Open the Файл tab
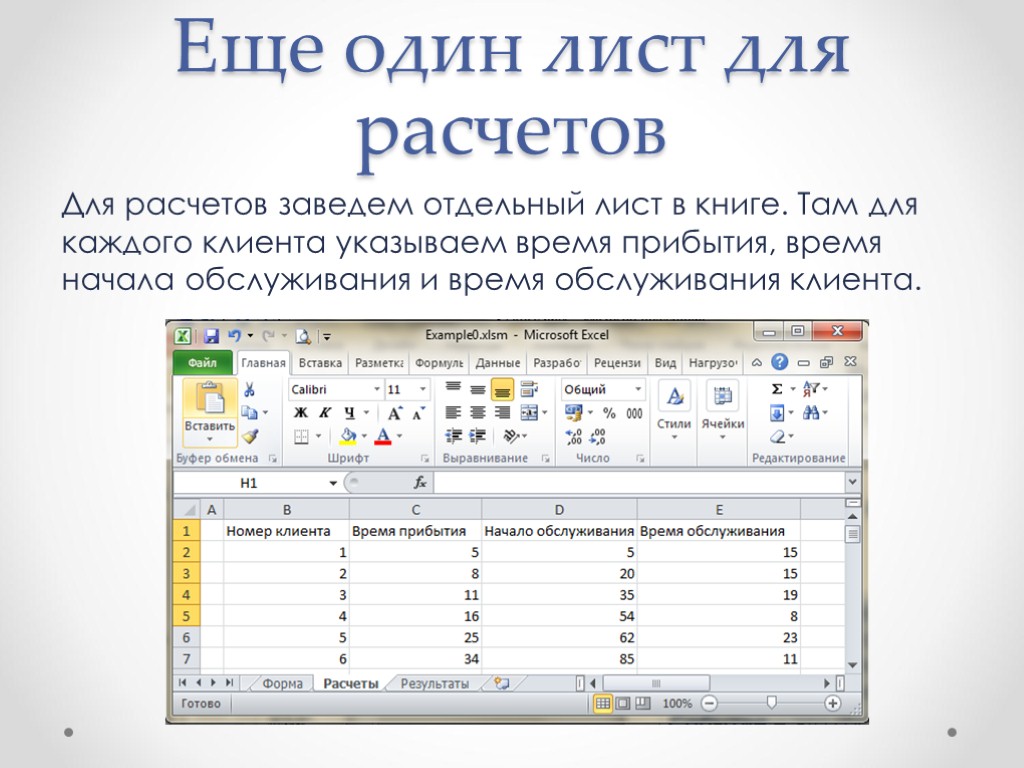The height and width of the screenshot is (768, 1024). click(x=202, y=363)
